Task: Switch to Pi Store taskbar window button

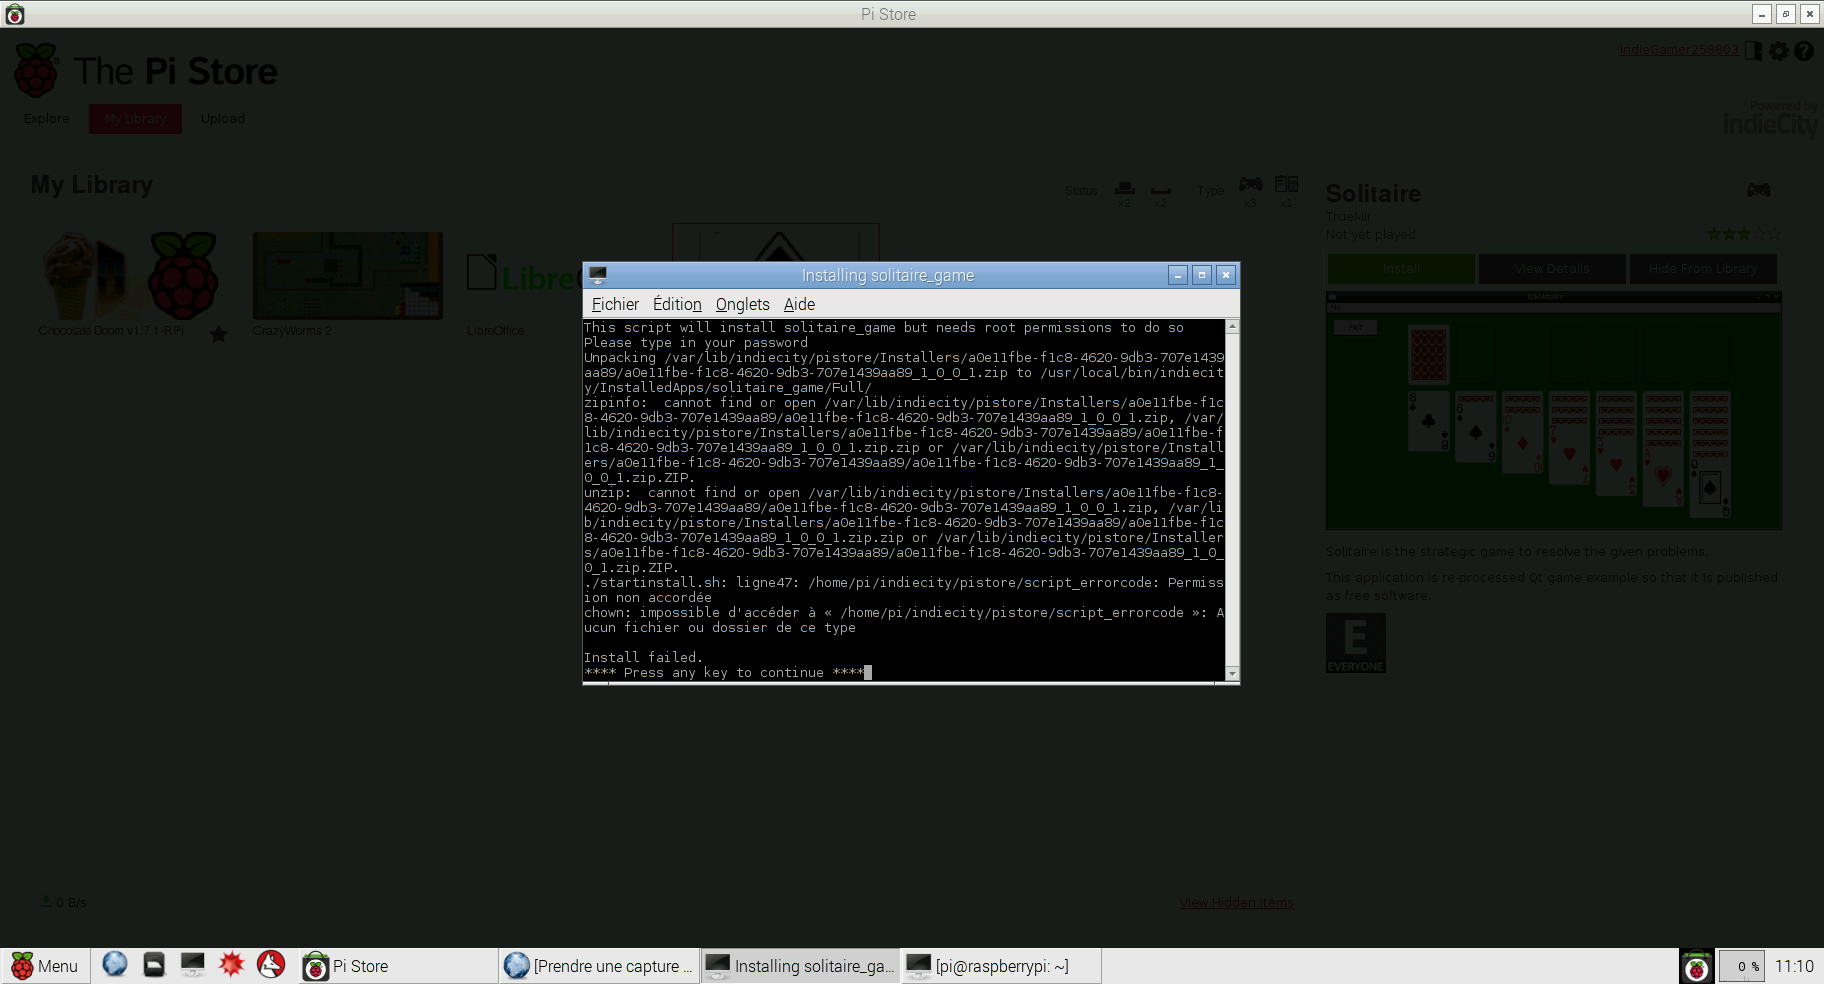Action: coord(398,966)
